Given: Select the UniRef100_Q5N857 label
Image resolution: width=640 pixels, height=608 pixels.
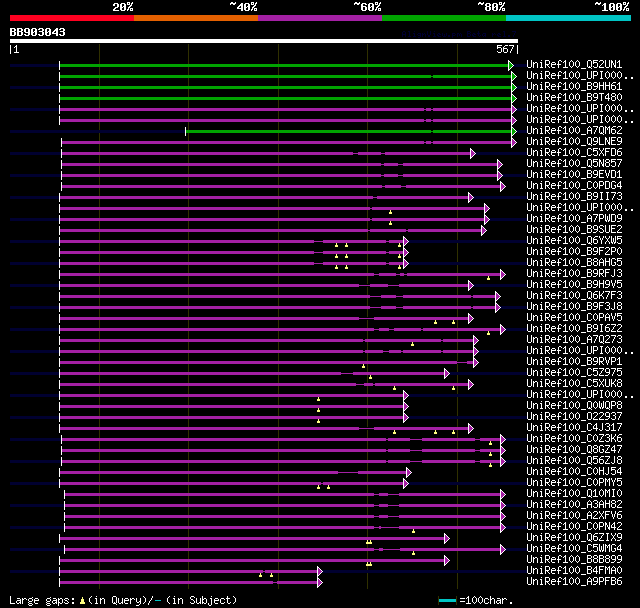Looking at the screenshot, I should [574, 164].
